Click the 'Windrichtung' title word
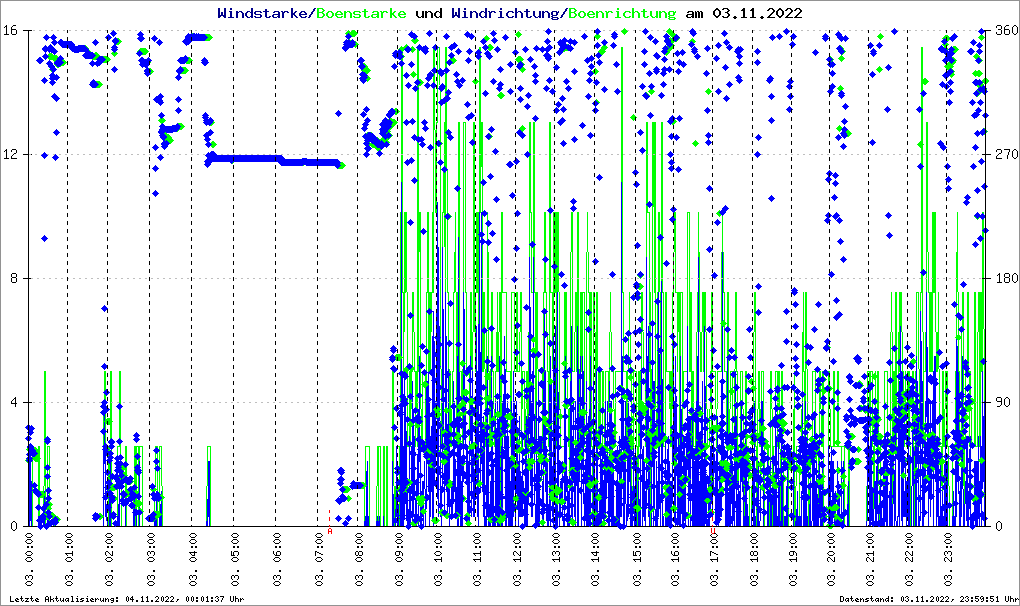Image resolution: width=1020 pixels, height=606 pixels. [505, 13]
